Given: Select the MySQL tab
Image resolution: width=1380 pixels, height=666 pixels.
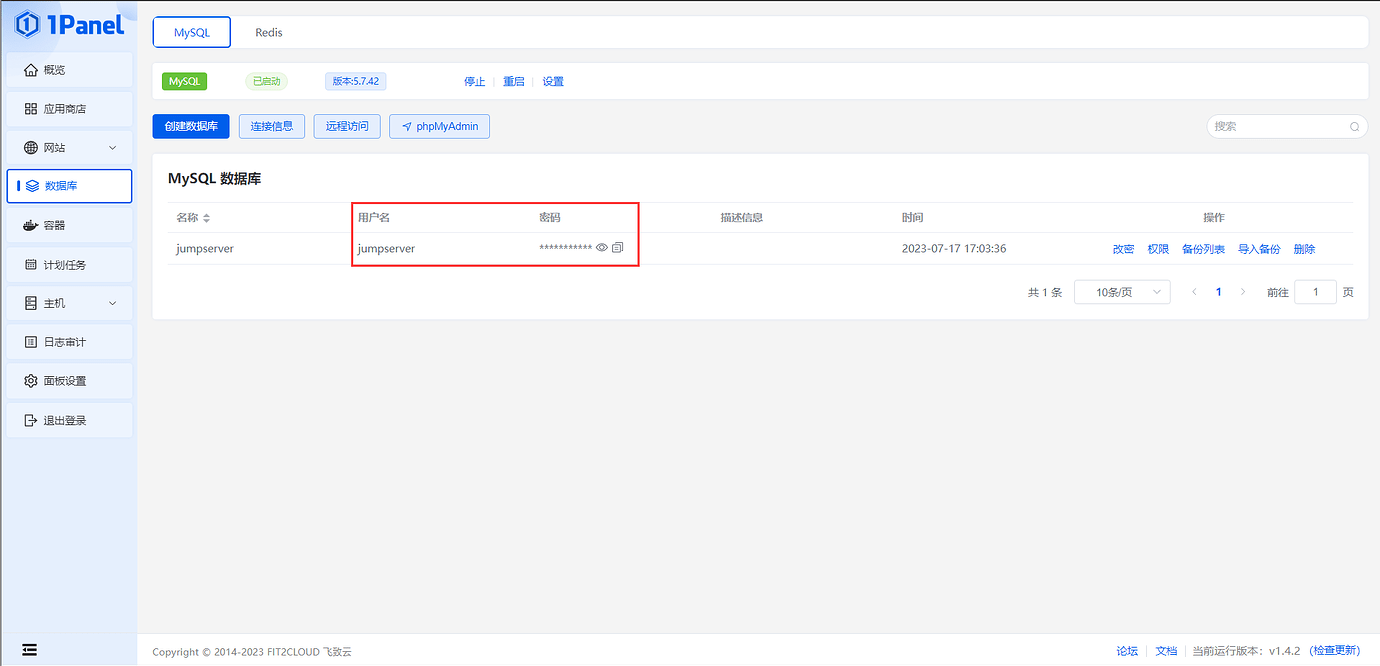Looking at the screenshot, I should tap(192, 33).
